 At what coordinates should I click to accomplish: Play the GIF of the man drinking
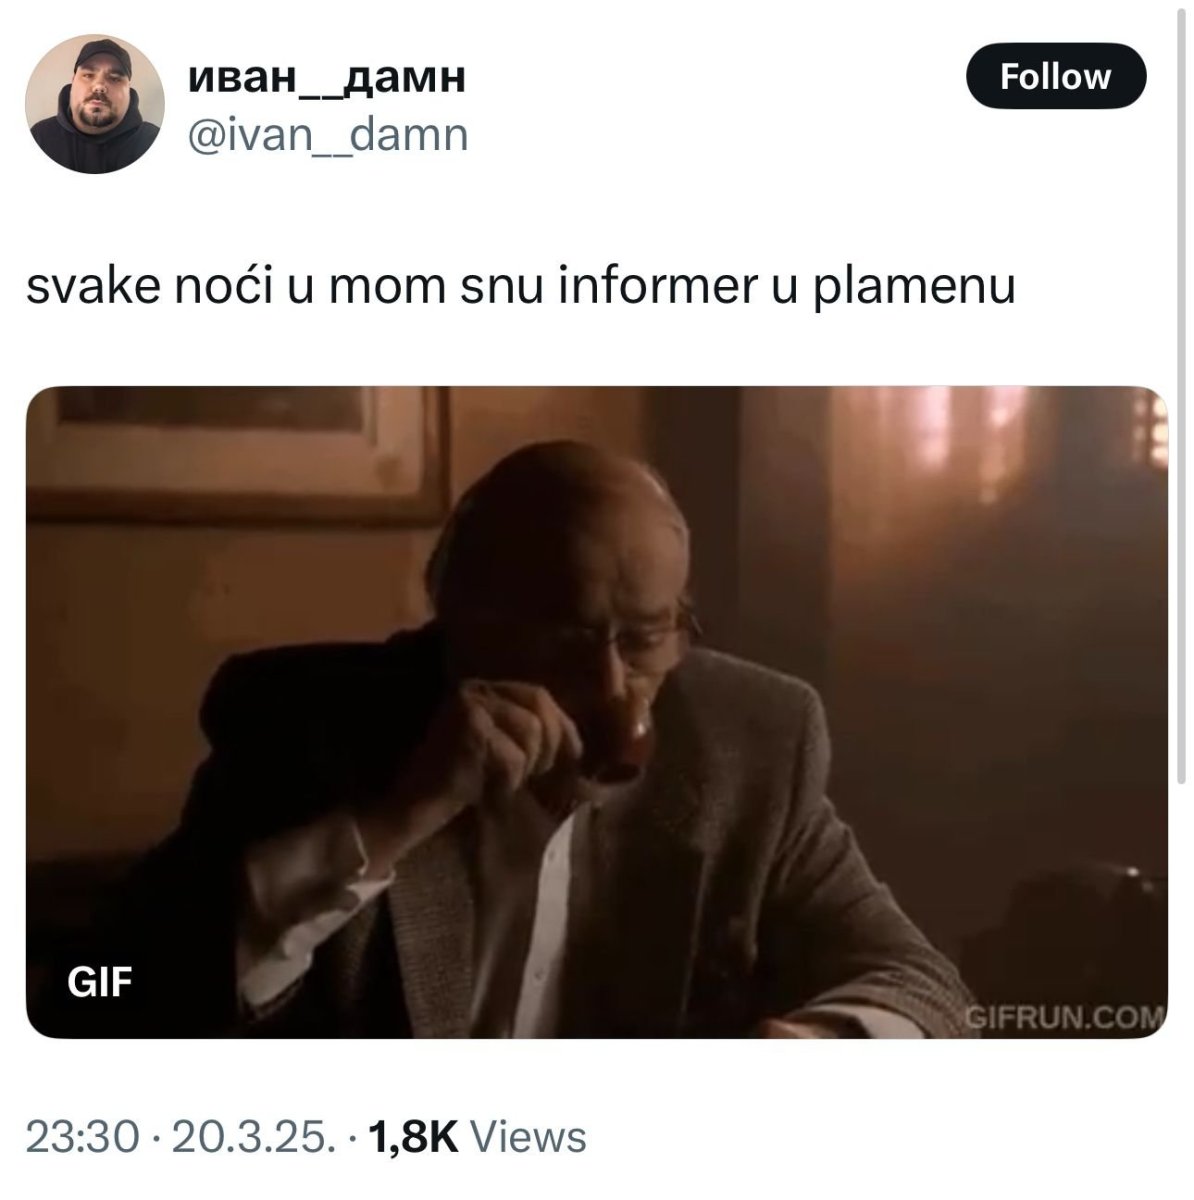click(597, 712)
